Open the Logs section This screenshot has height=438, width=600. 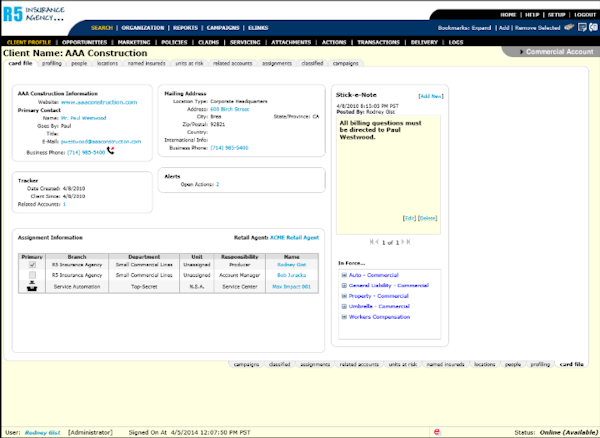tap(456, 42)
